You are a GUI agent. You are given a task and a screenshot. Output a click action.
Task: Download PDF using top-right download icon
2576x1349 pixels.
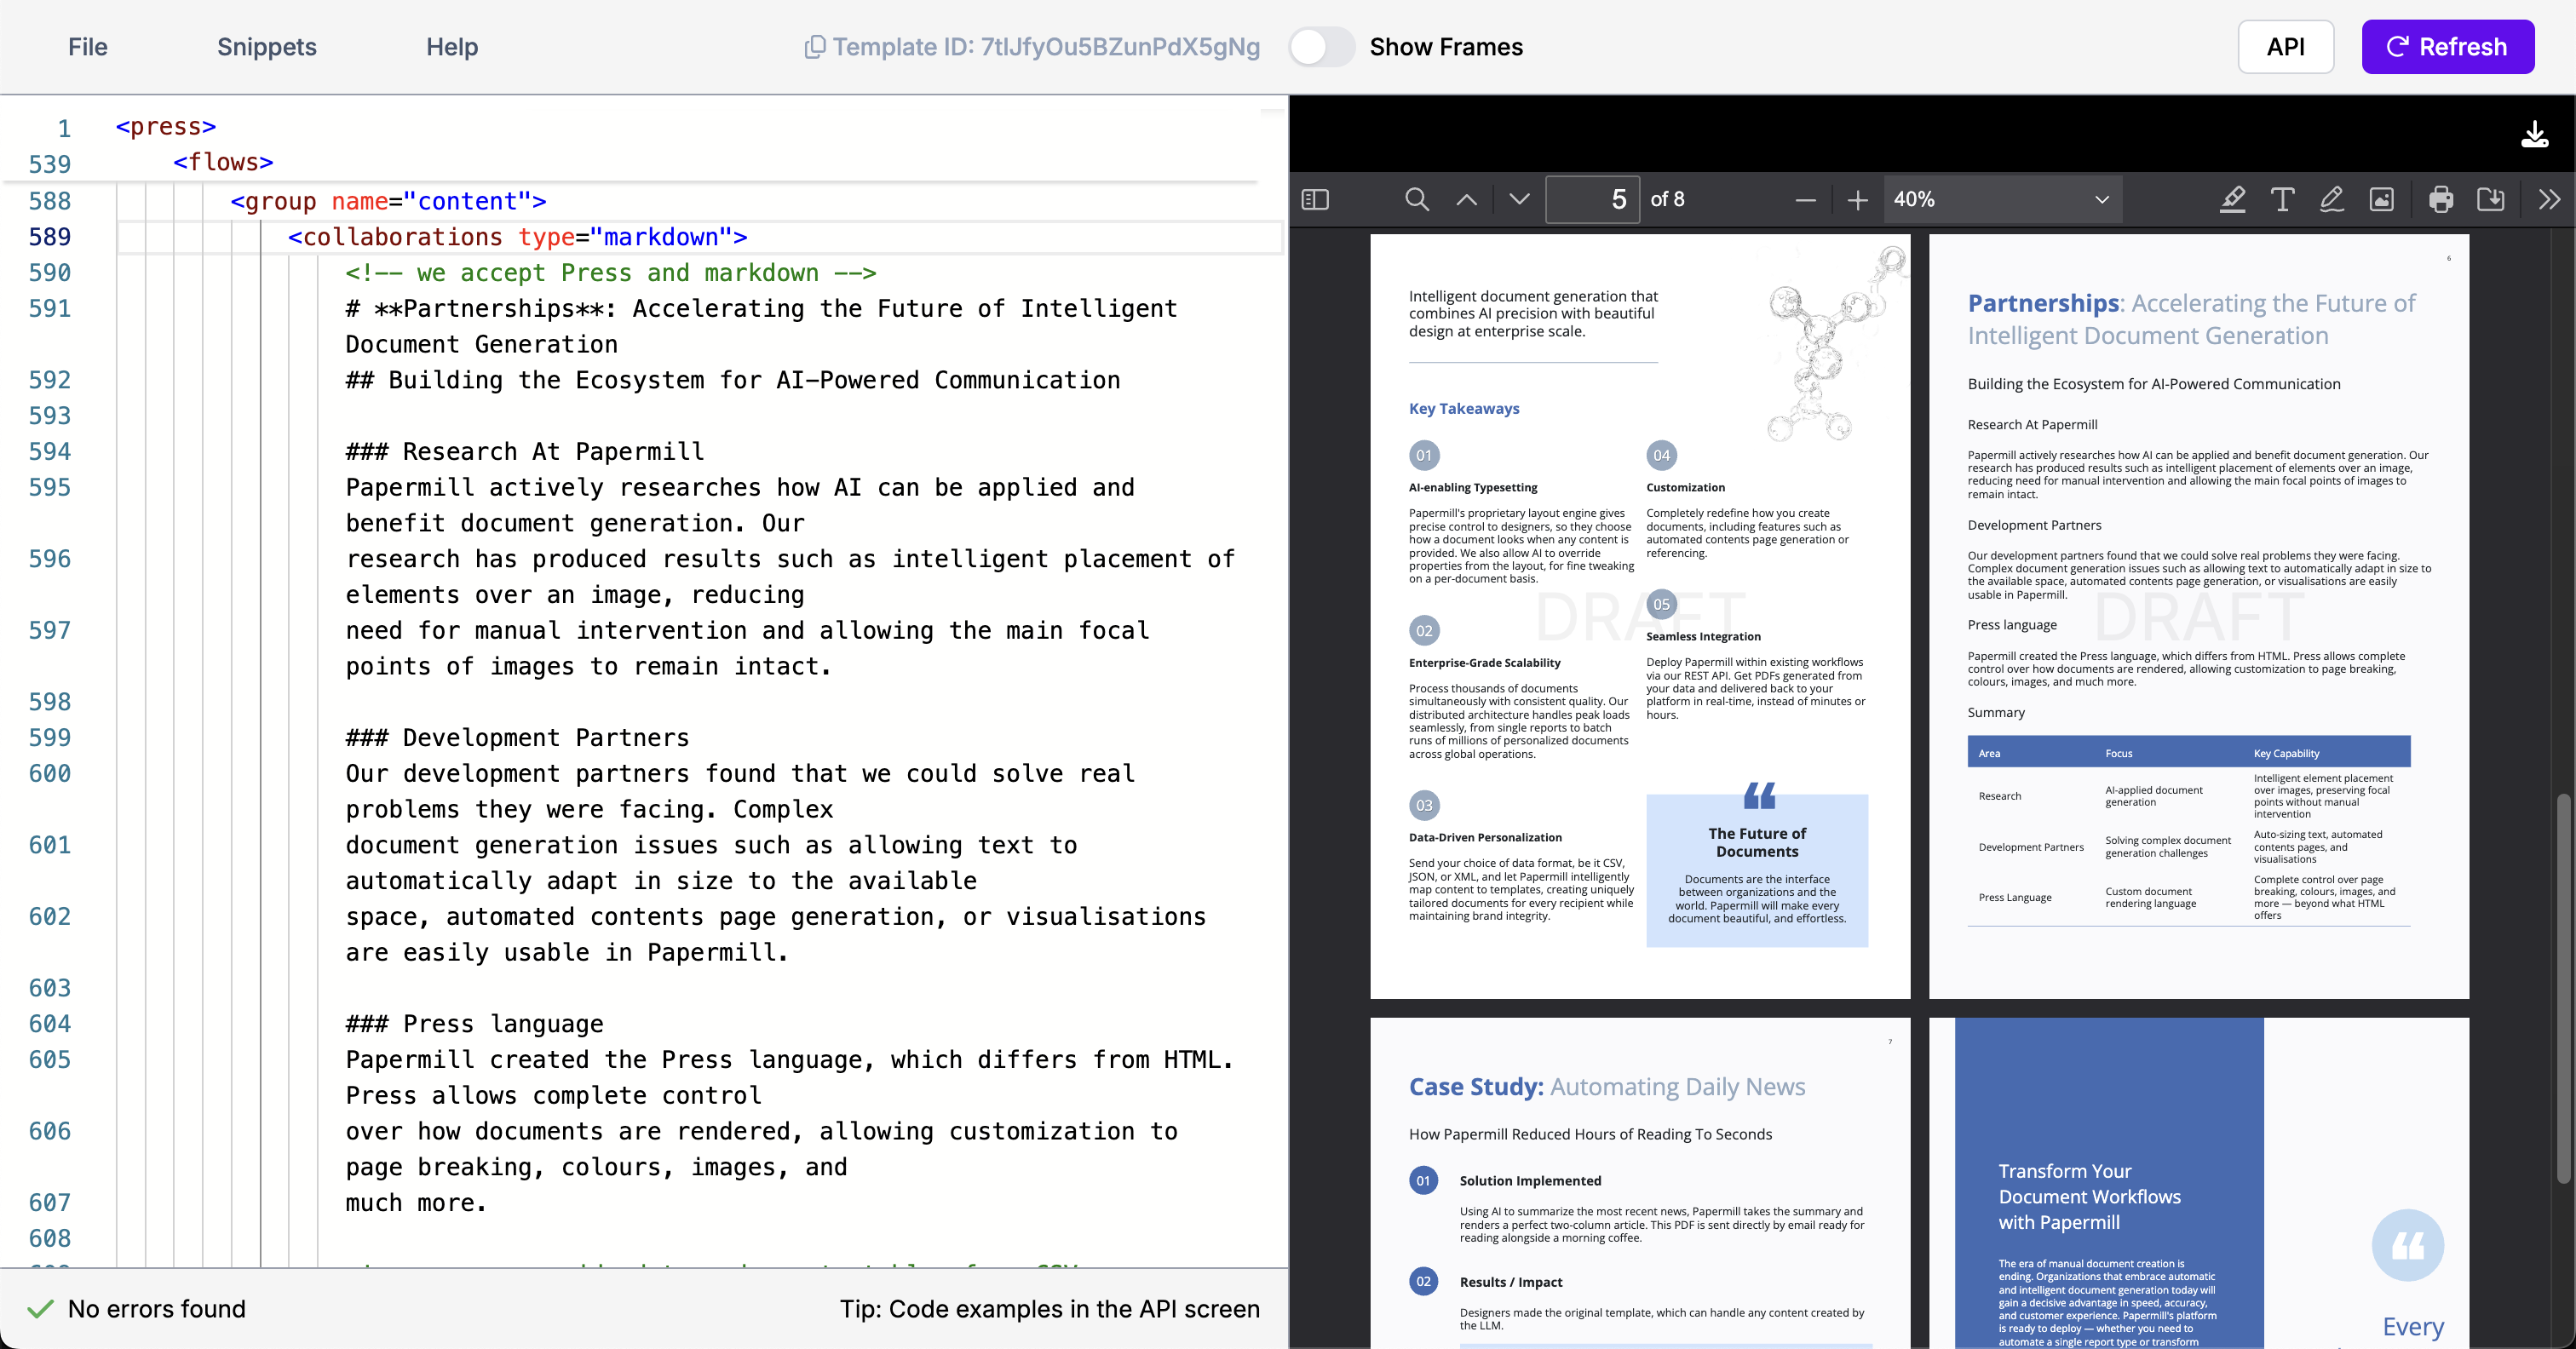coord(2534,134)
